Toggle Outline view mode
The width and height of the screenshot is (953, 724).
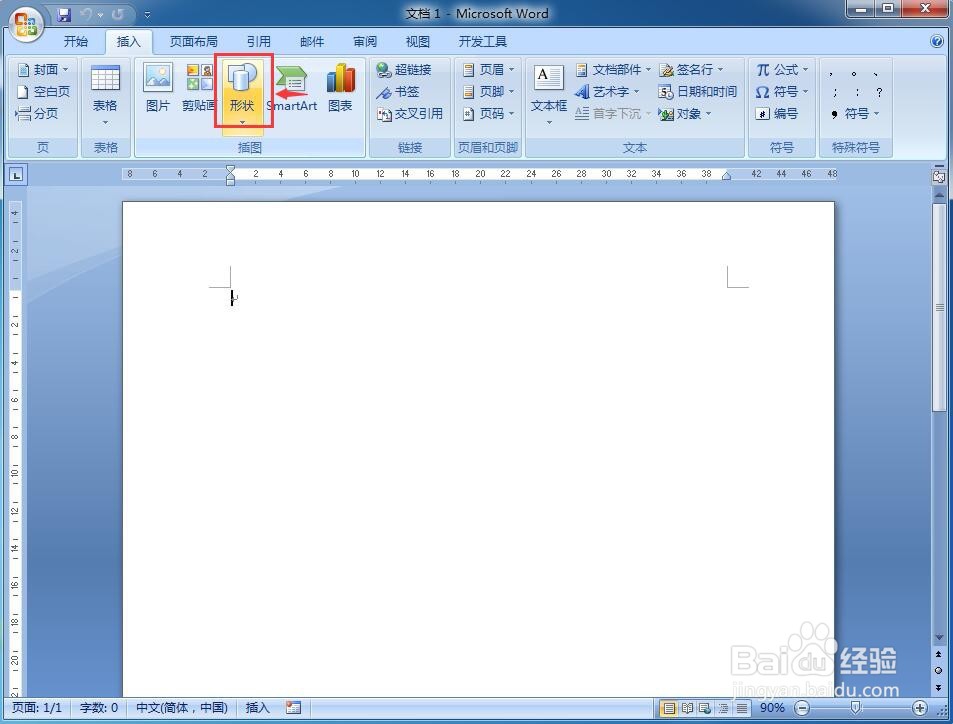pyautogui.click(x=723, y=708)
